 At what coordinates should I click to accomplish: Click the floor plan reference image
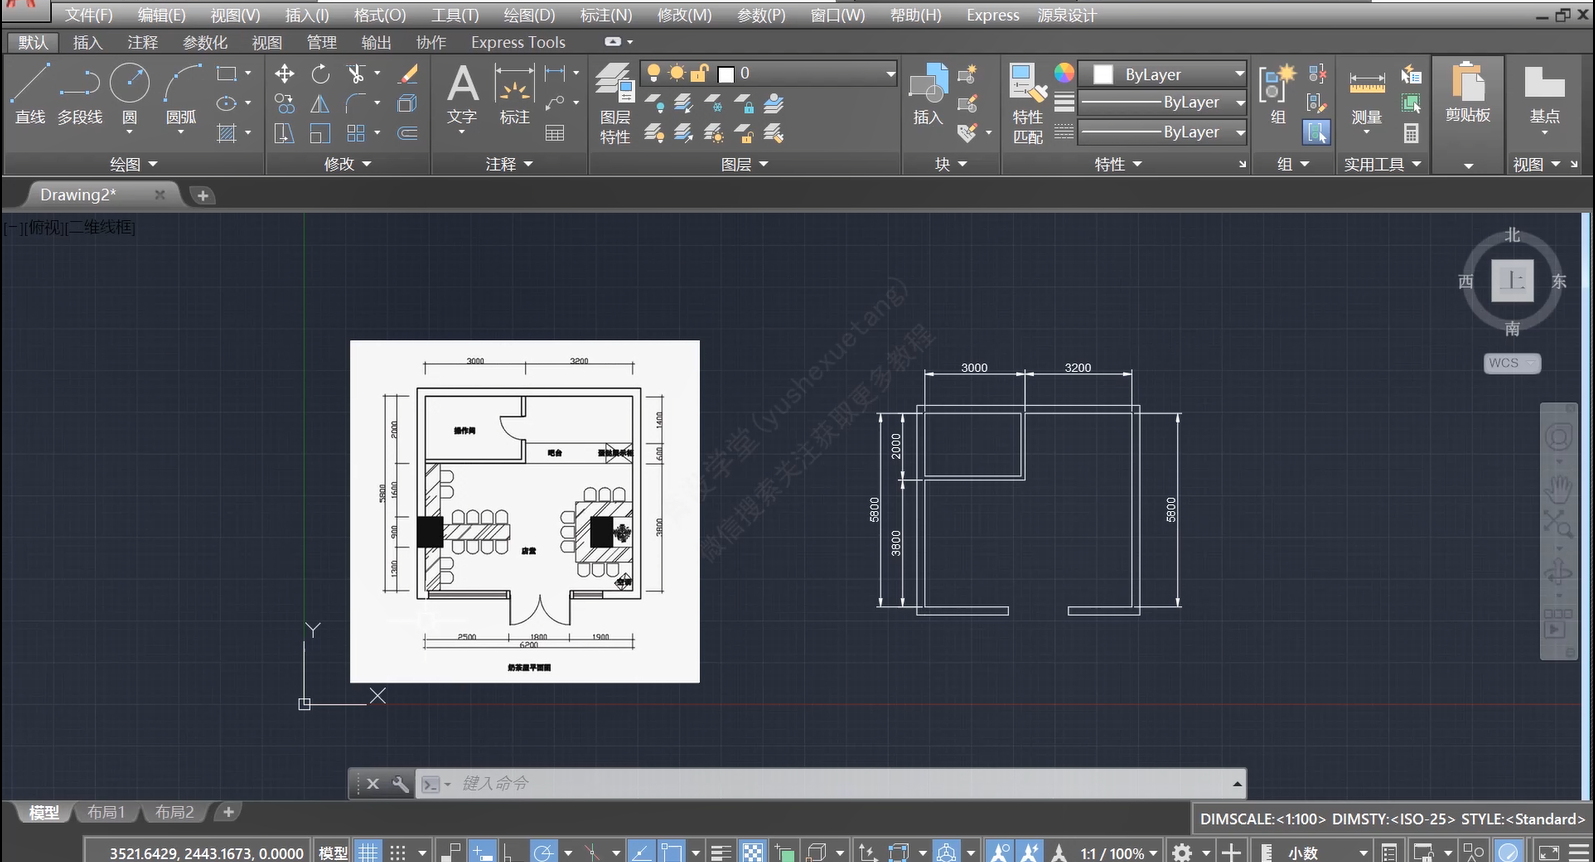coord(525,511)
